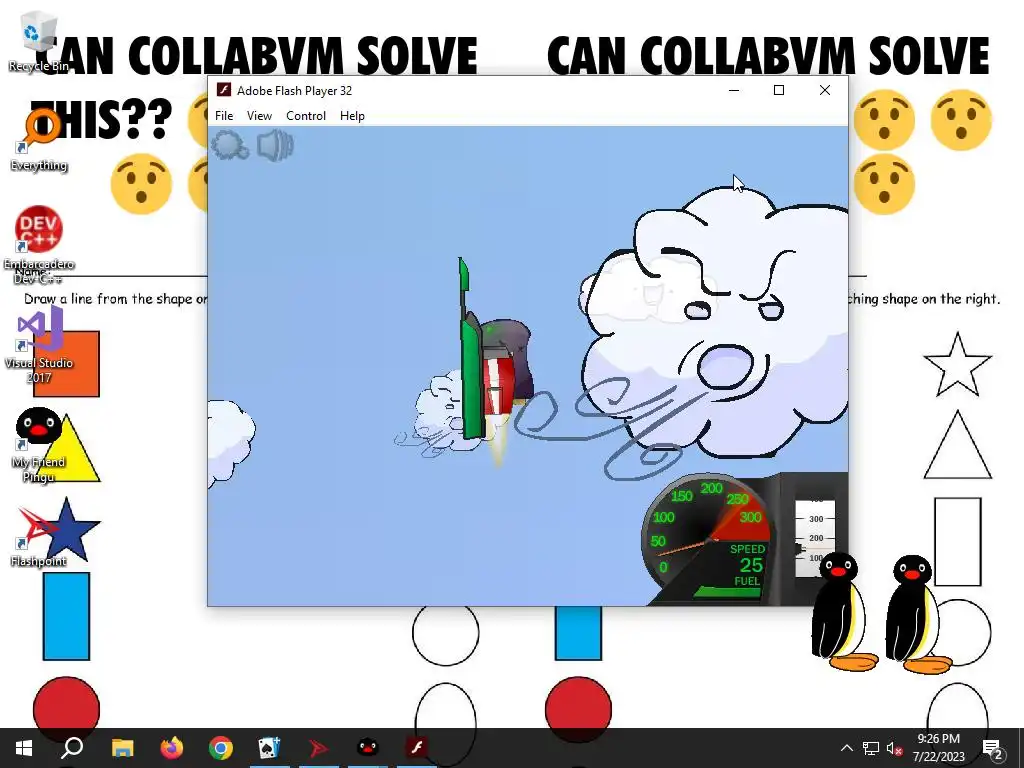Switch to Flashpoint in the taskbar

click(319, 748)
